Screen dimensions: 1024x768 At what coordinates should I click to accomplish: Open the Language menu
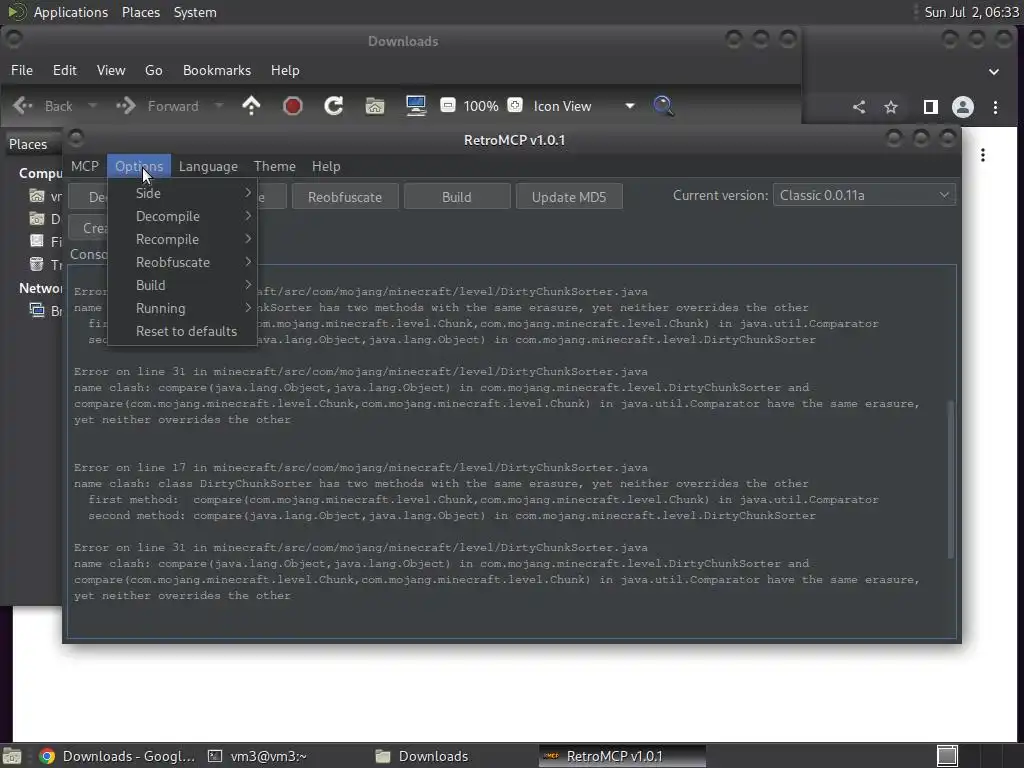tap(208, 167)
